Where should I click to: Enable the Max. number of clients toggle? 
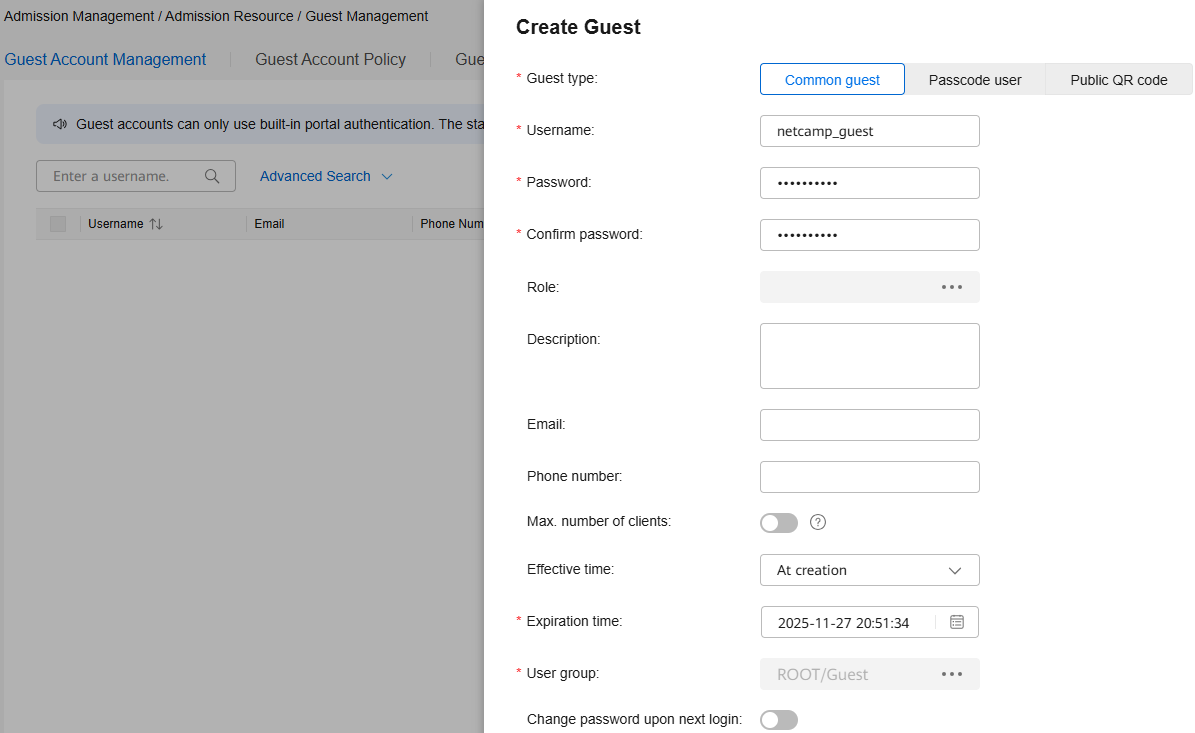pyautogui.click(x=778, y=522)
